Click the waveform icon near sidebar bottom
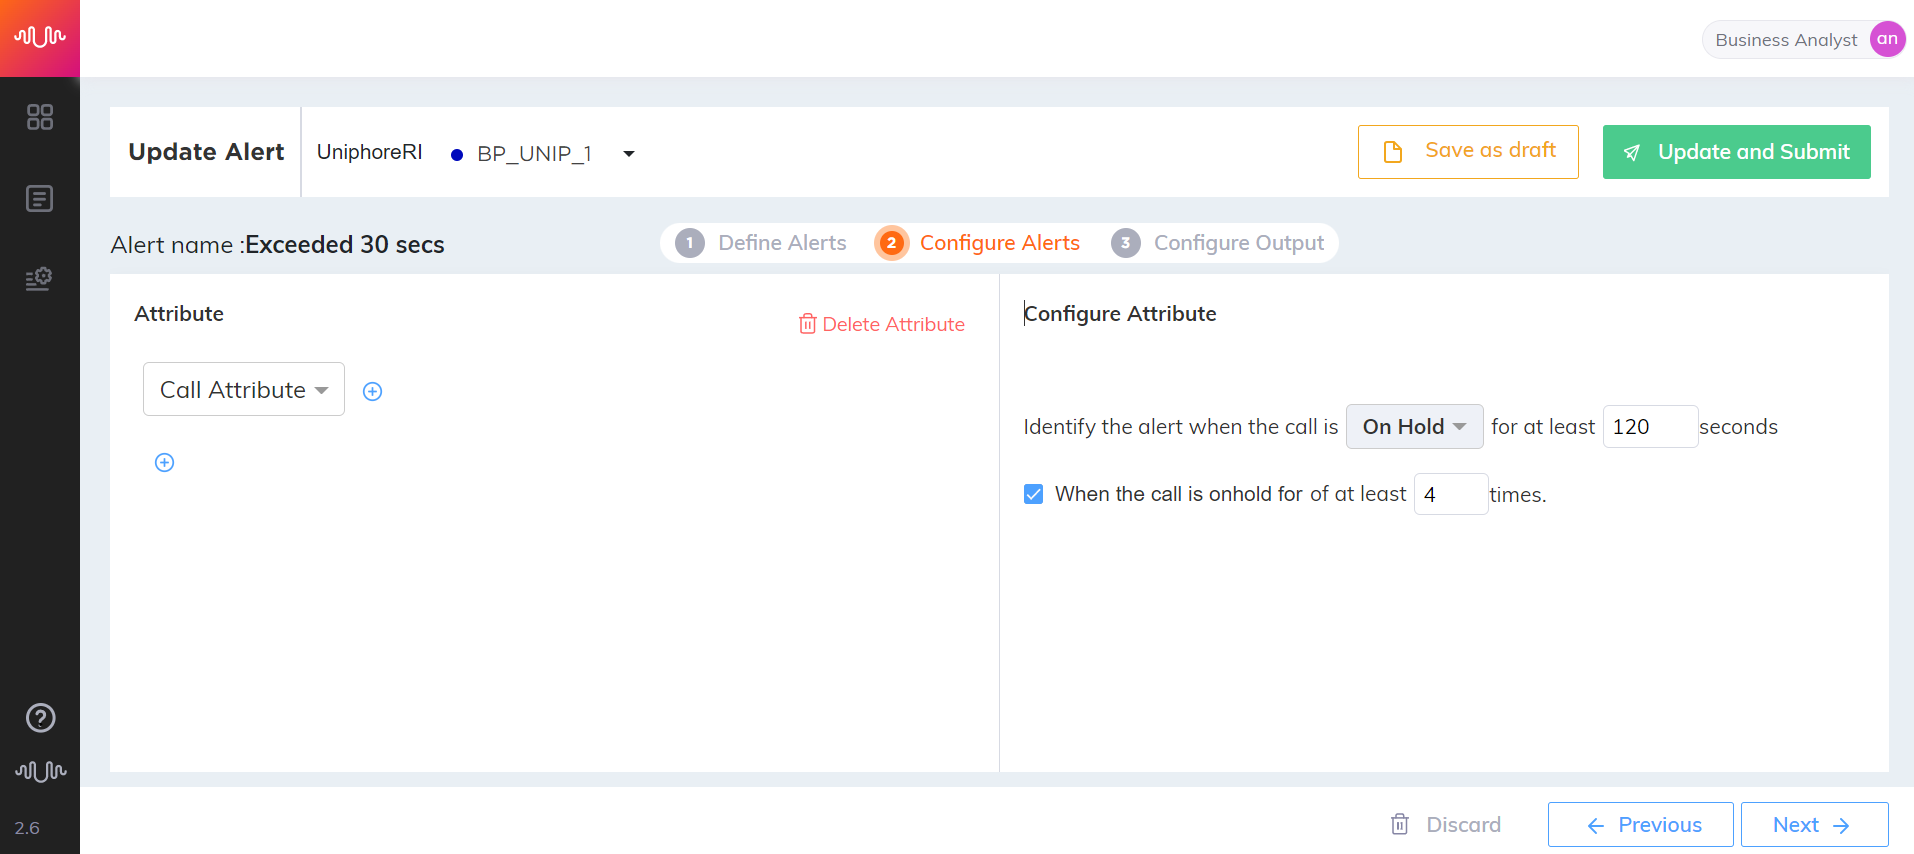1914x854 pixels. click(x=40, y=771)
